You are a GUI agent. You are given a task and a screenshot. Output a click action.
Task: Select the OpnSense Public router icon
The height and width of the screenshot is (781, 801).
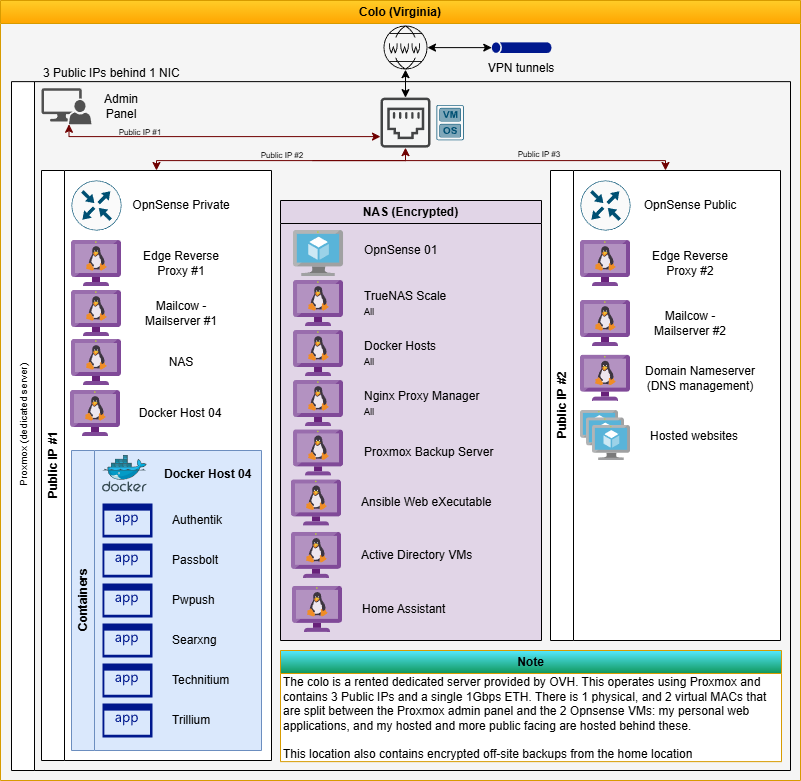point(605,204)
